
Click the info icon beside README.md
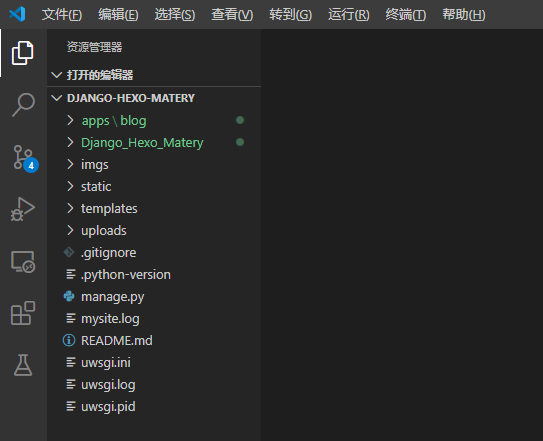pos(69,340)
